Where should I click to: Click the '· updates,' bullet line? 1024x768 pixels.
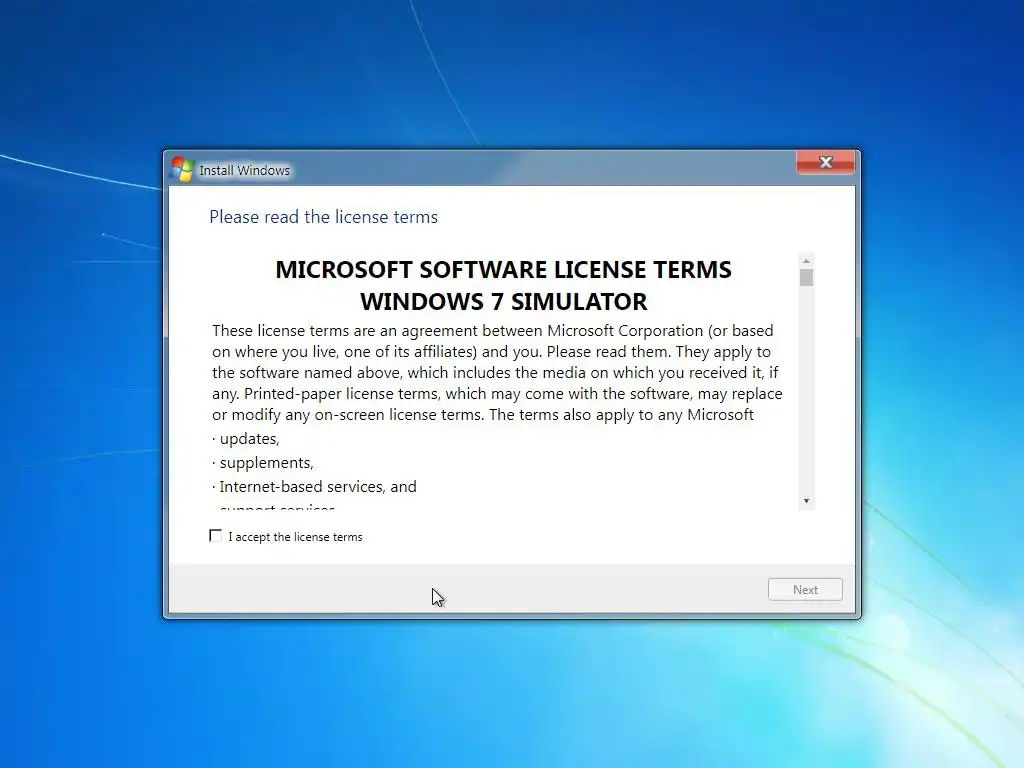point(246,439)
